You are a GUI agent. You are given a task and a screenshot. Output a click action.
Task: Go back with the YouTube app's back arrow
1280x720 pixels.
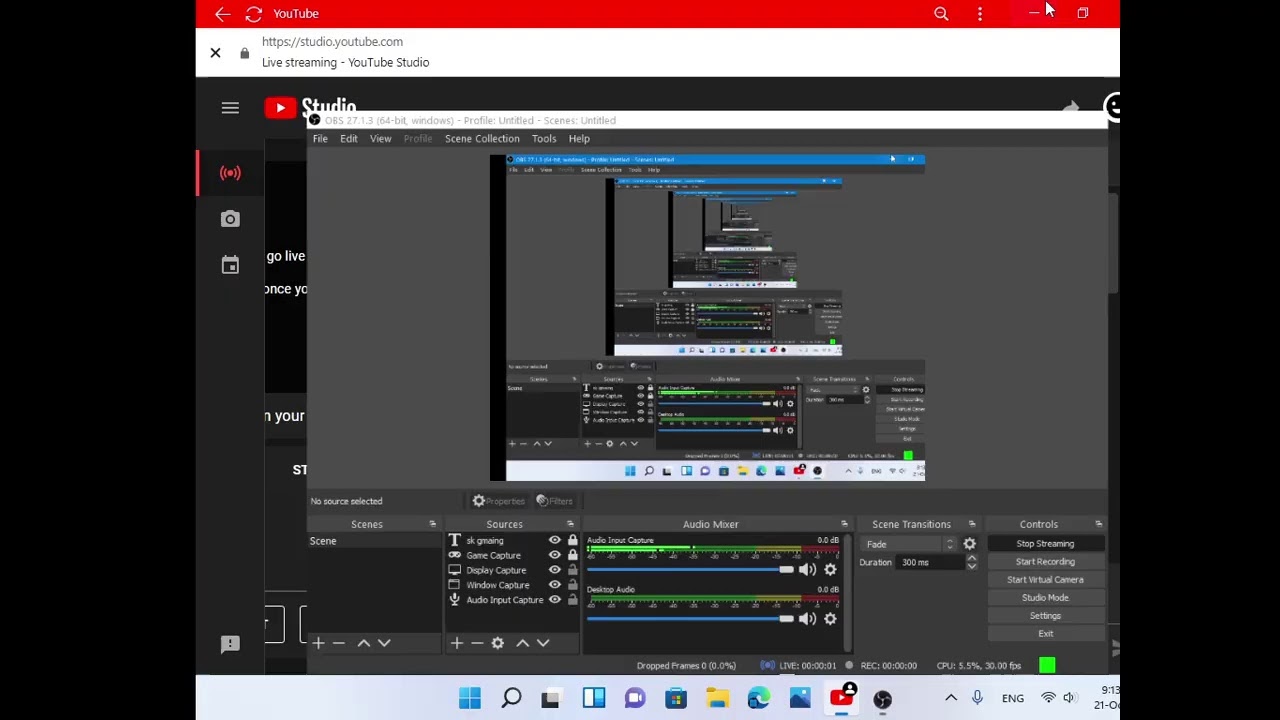click(x=222, y=14)
